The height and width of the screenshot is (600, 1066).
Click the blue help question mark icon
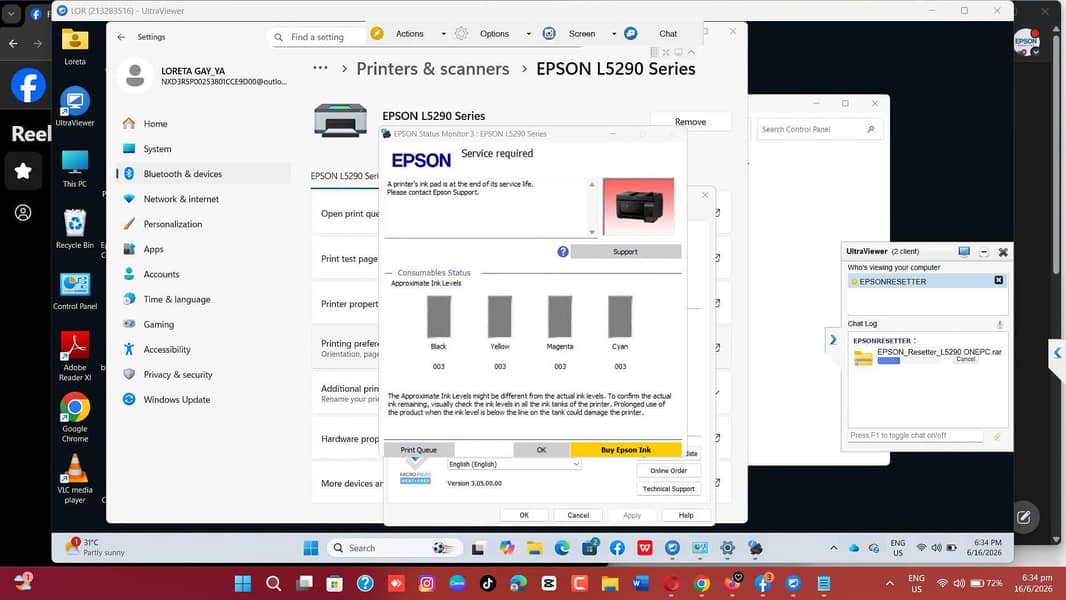coord(563,251)
